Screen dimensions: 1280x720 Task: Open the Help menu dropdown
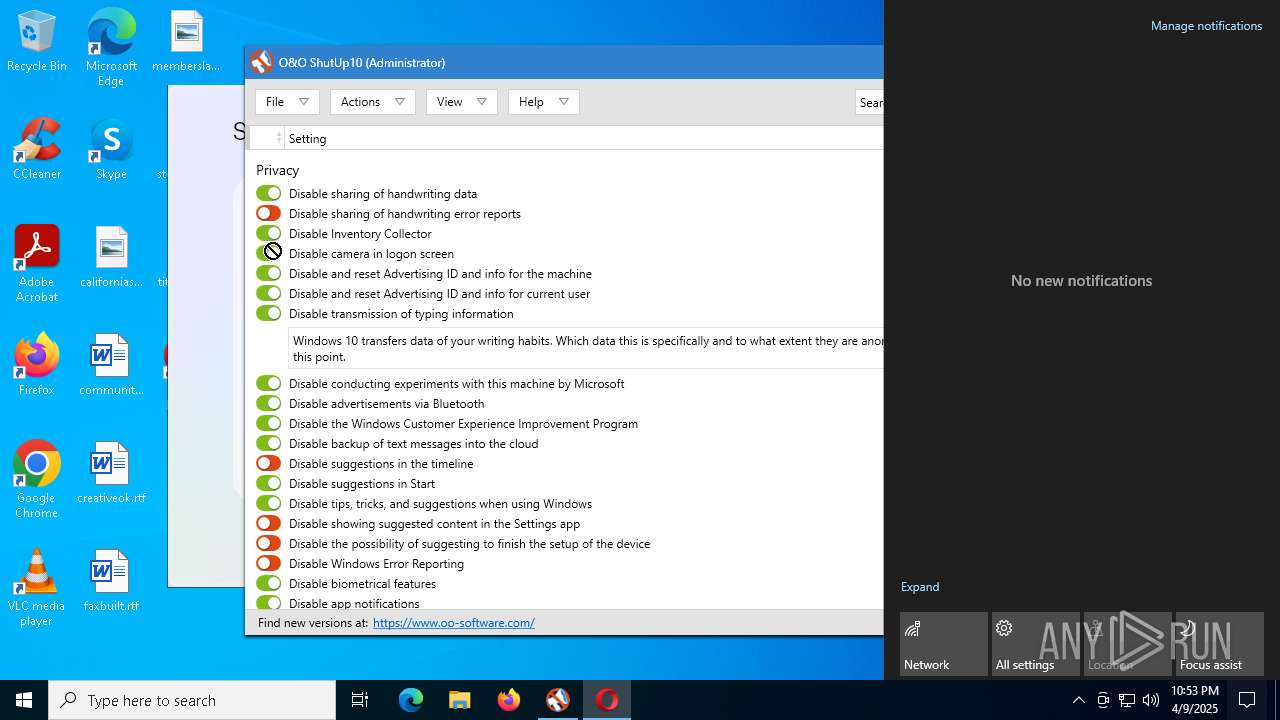coord(543,102)
